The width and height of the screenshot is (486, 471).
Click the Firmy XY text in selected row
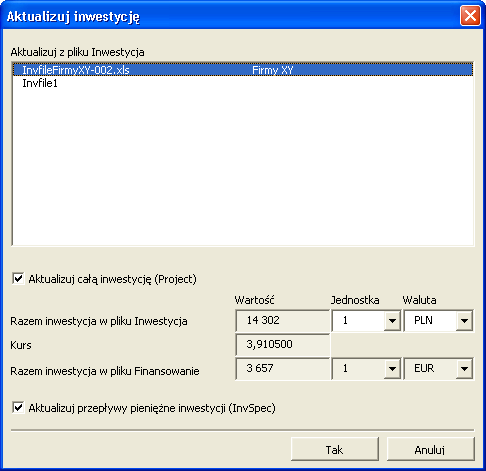[x=273, y=70]
